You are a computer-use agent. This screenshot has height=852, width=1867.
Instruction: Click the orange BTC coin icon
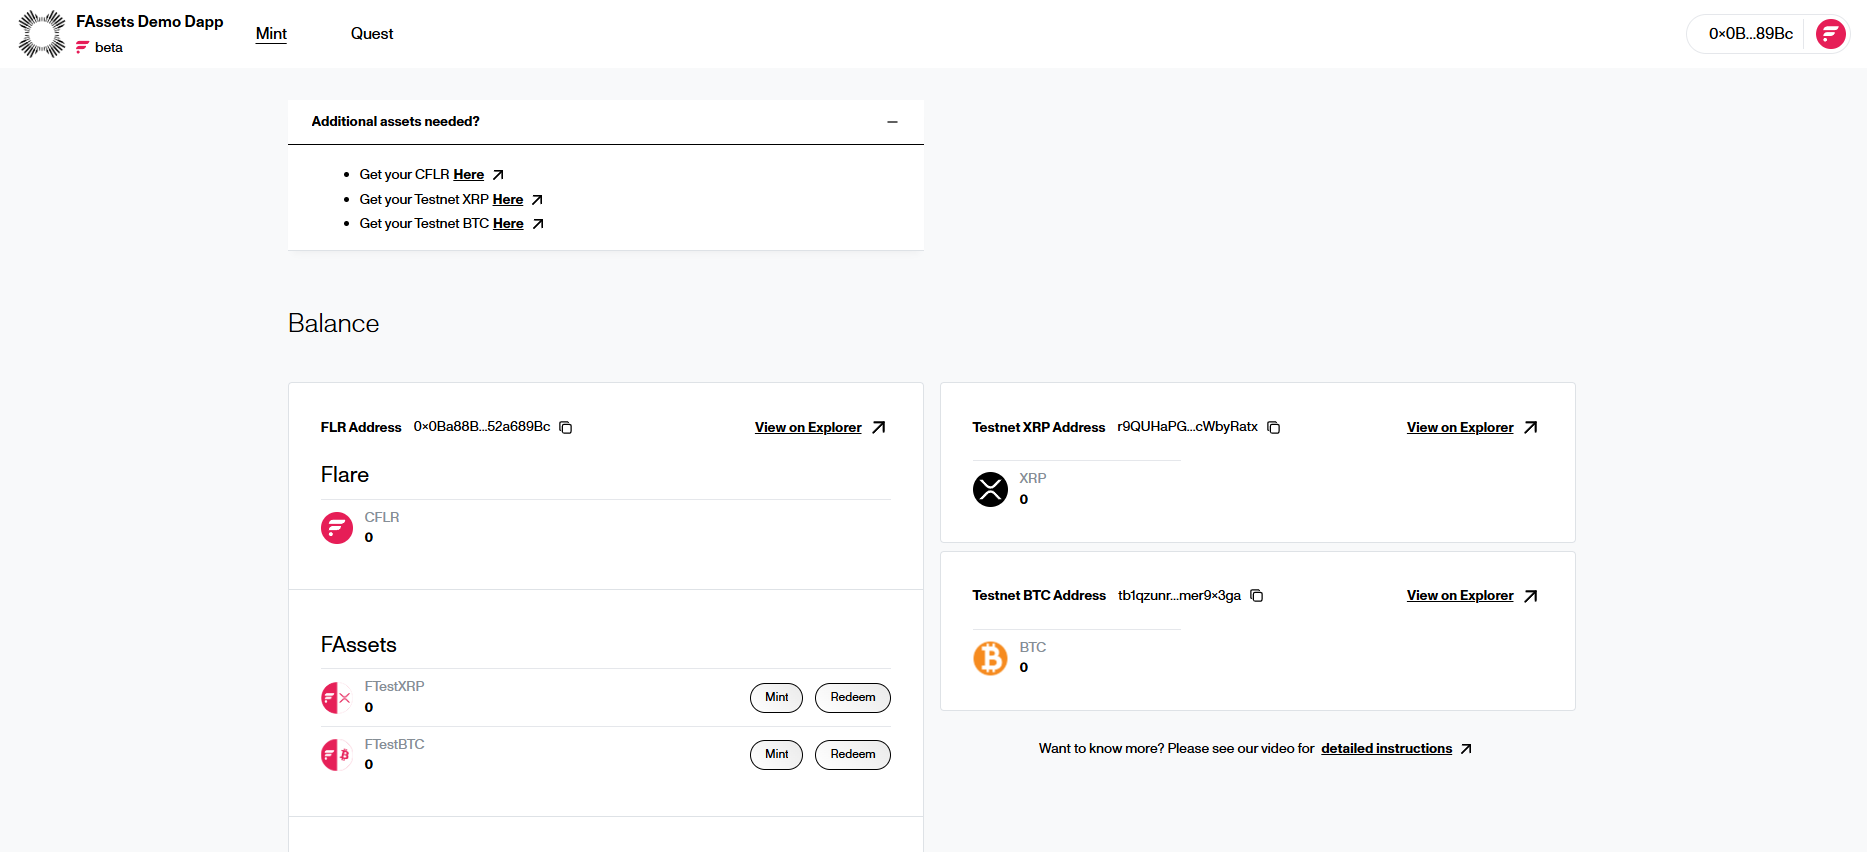[x=990, y=658]
